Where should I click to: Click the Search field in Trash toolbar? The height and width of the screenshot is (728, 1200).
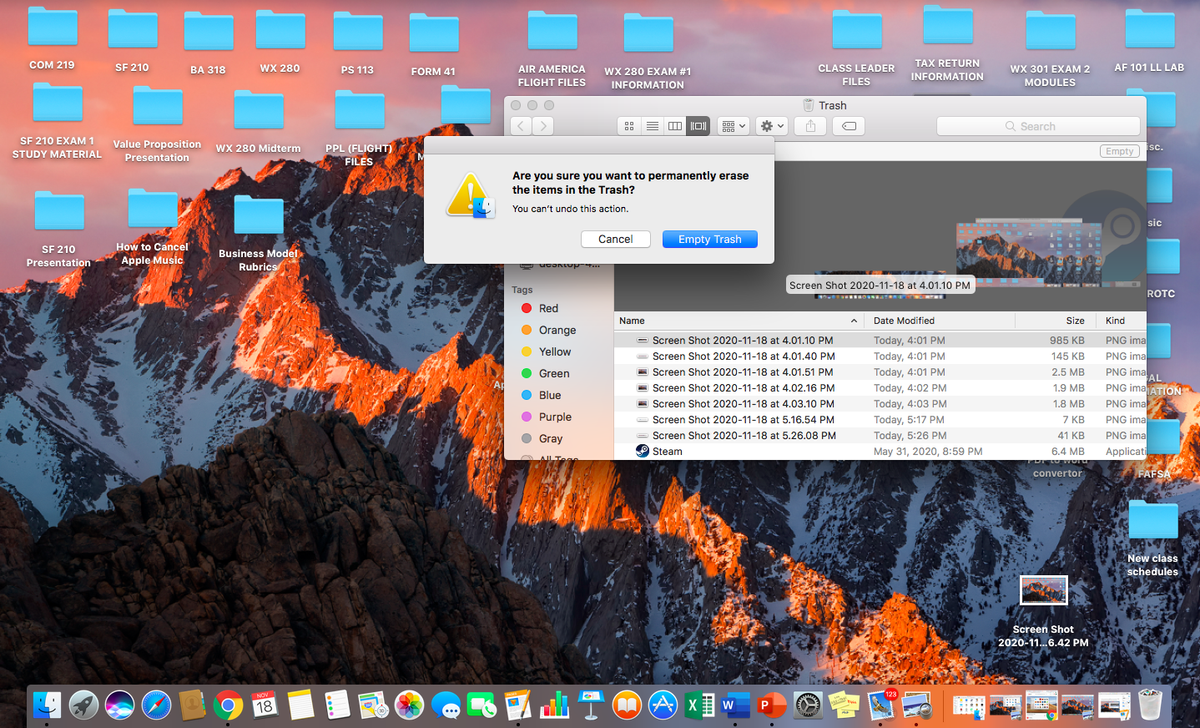[1038, 126]
